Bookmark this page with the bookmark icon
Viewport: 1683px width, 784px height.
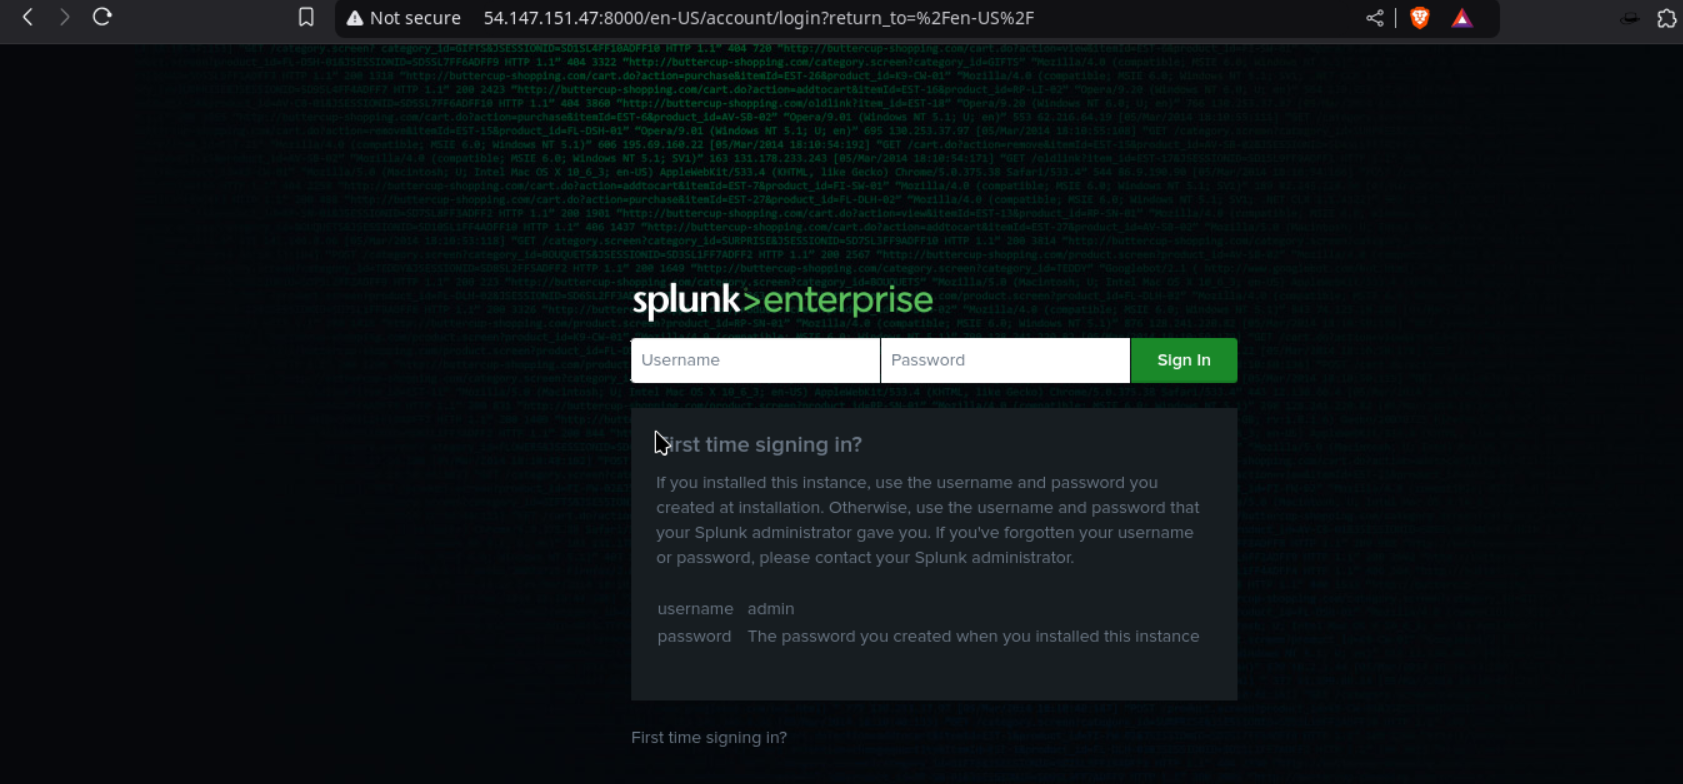306,17
